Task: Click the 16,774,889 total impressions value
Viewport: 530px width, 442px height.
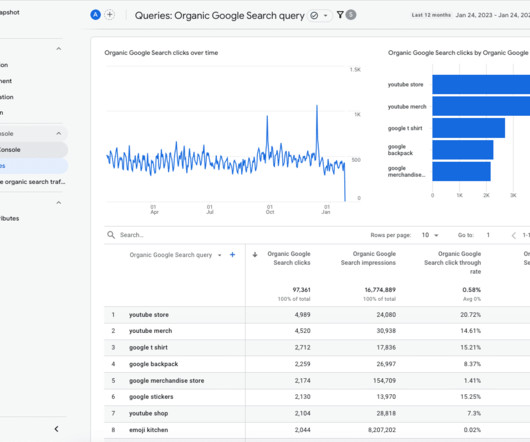Action: pyautogui.click(x=380, y=290)
